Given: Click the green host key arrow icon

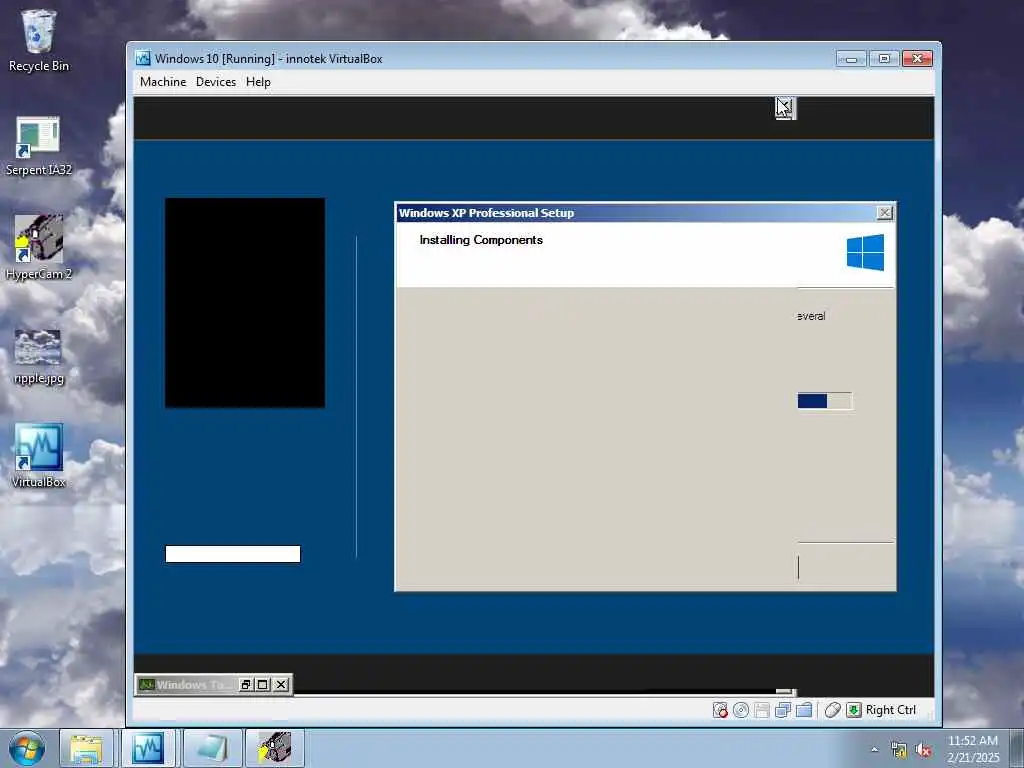Looking at the screenshot, I should 854,710.
